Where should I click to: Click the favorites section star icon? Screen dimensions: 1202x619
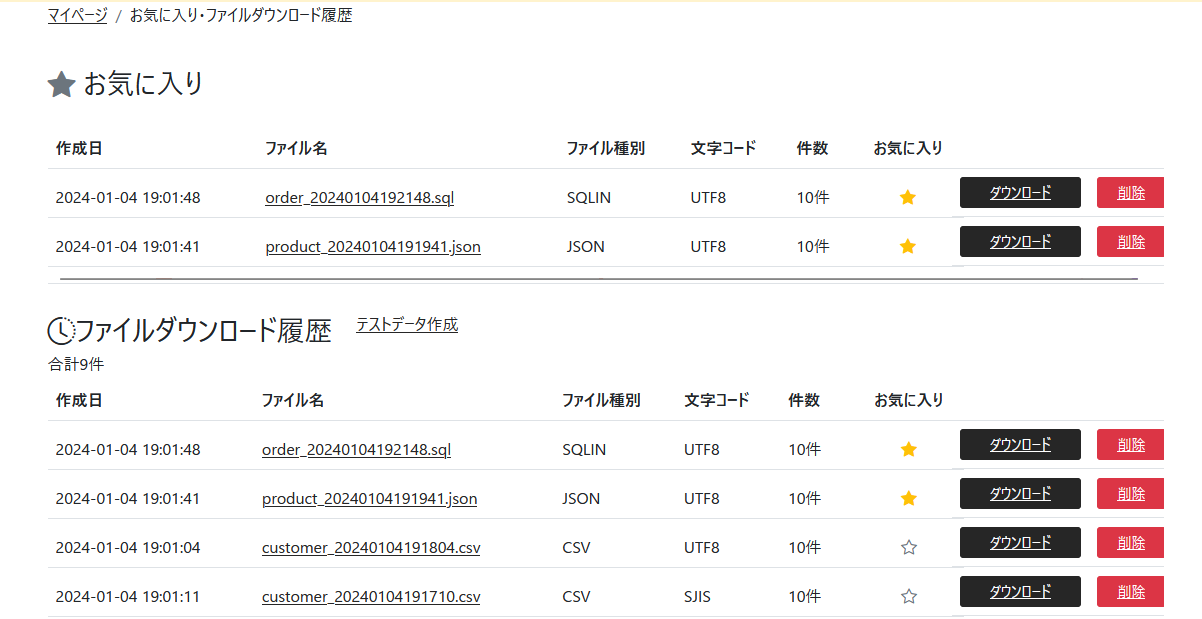pyautogui.click(x=62, y=85)
